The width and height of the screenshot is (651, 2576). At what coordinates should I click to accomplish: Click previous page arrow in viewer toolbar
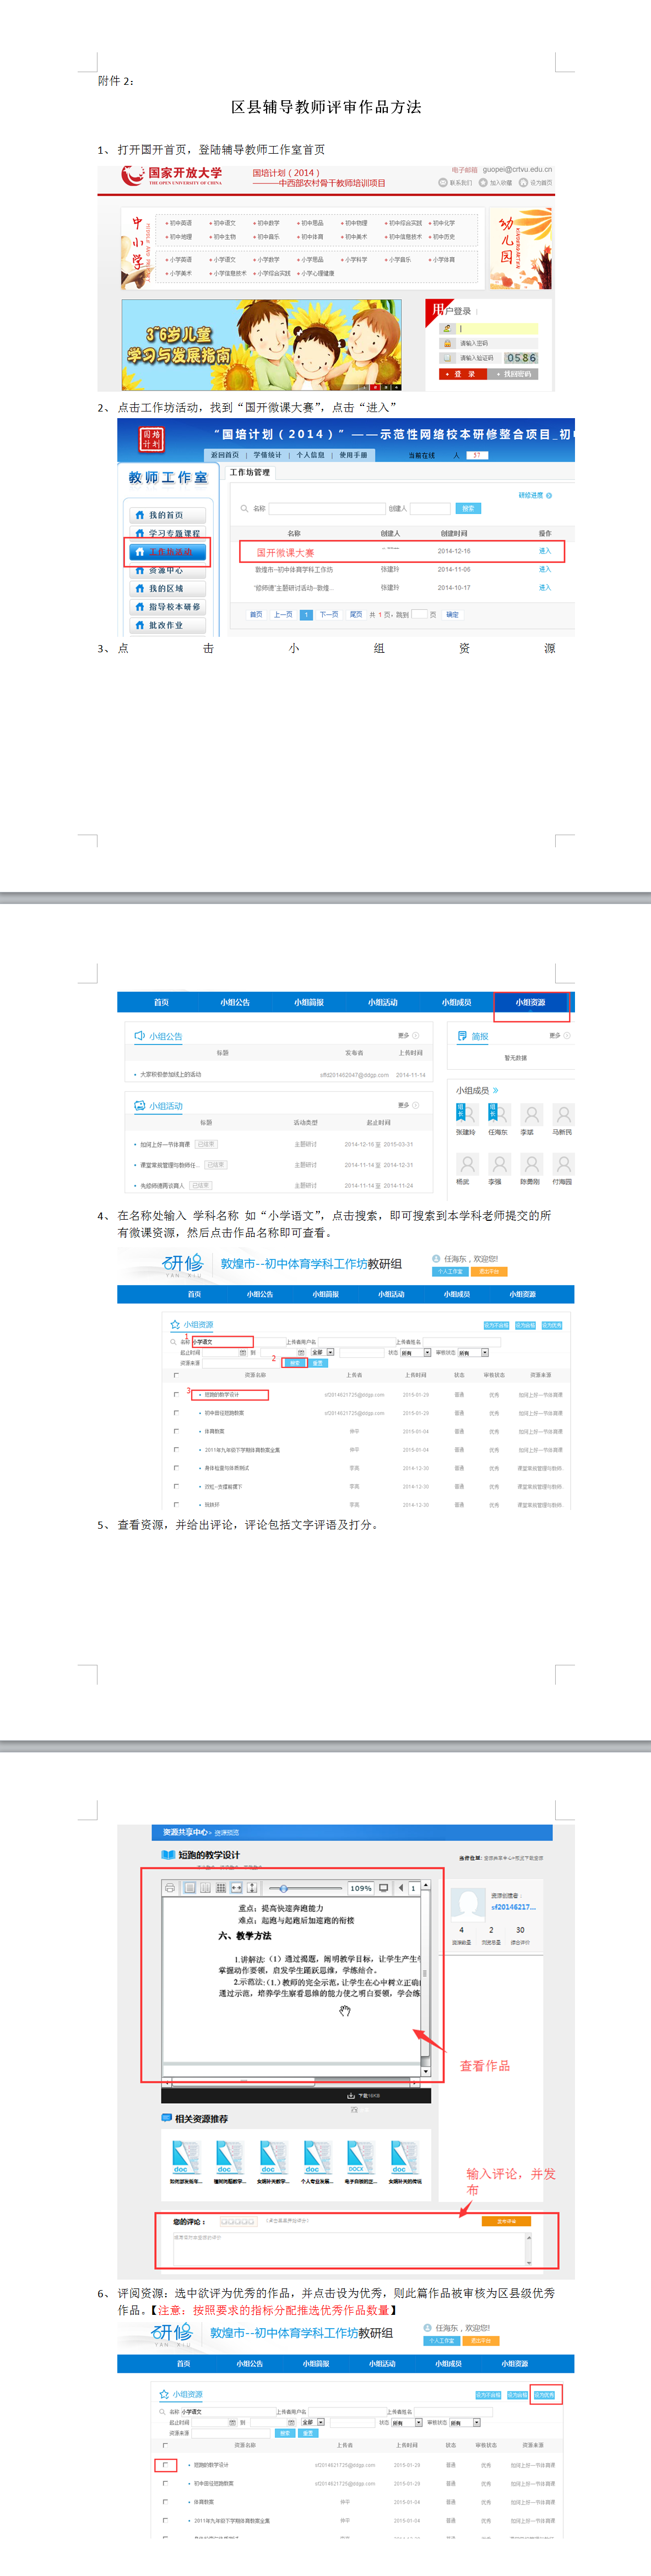(x=401, y=1888)
